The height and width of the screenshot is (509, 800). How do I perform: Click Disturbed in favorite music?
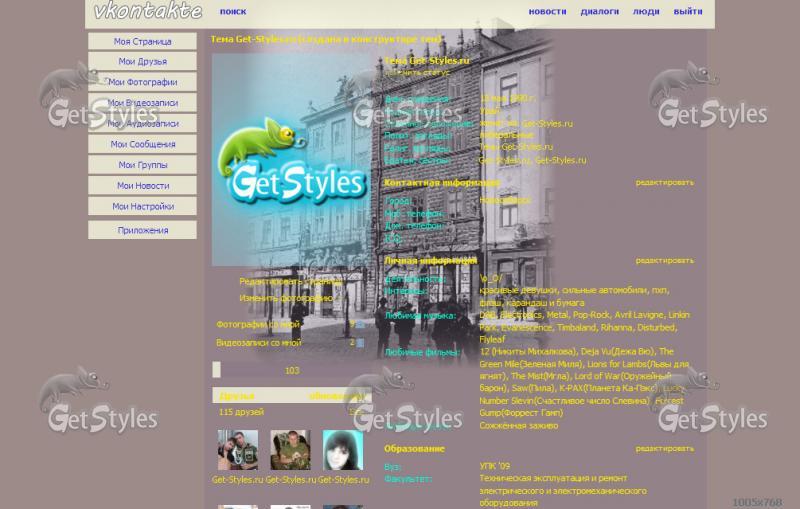click(x=656, y=327)
